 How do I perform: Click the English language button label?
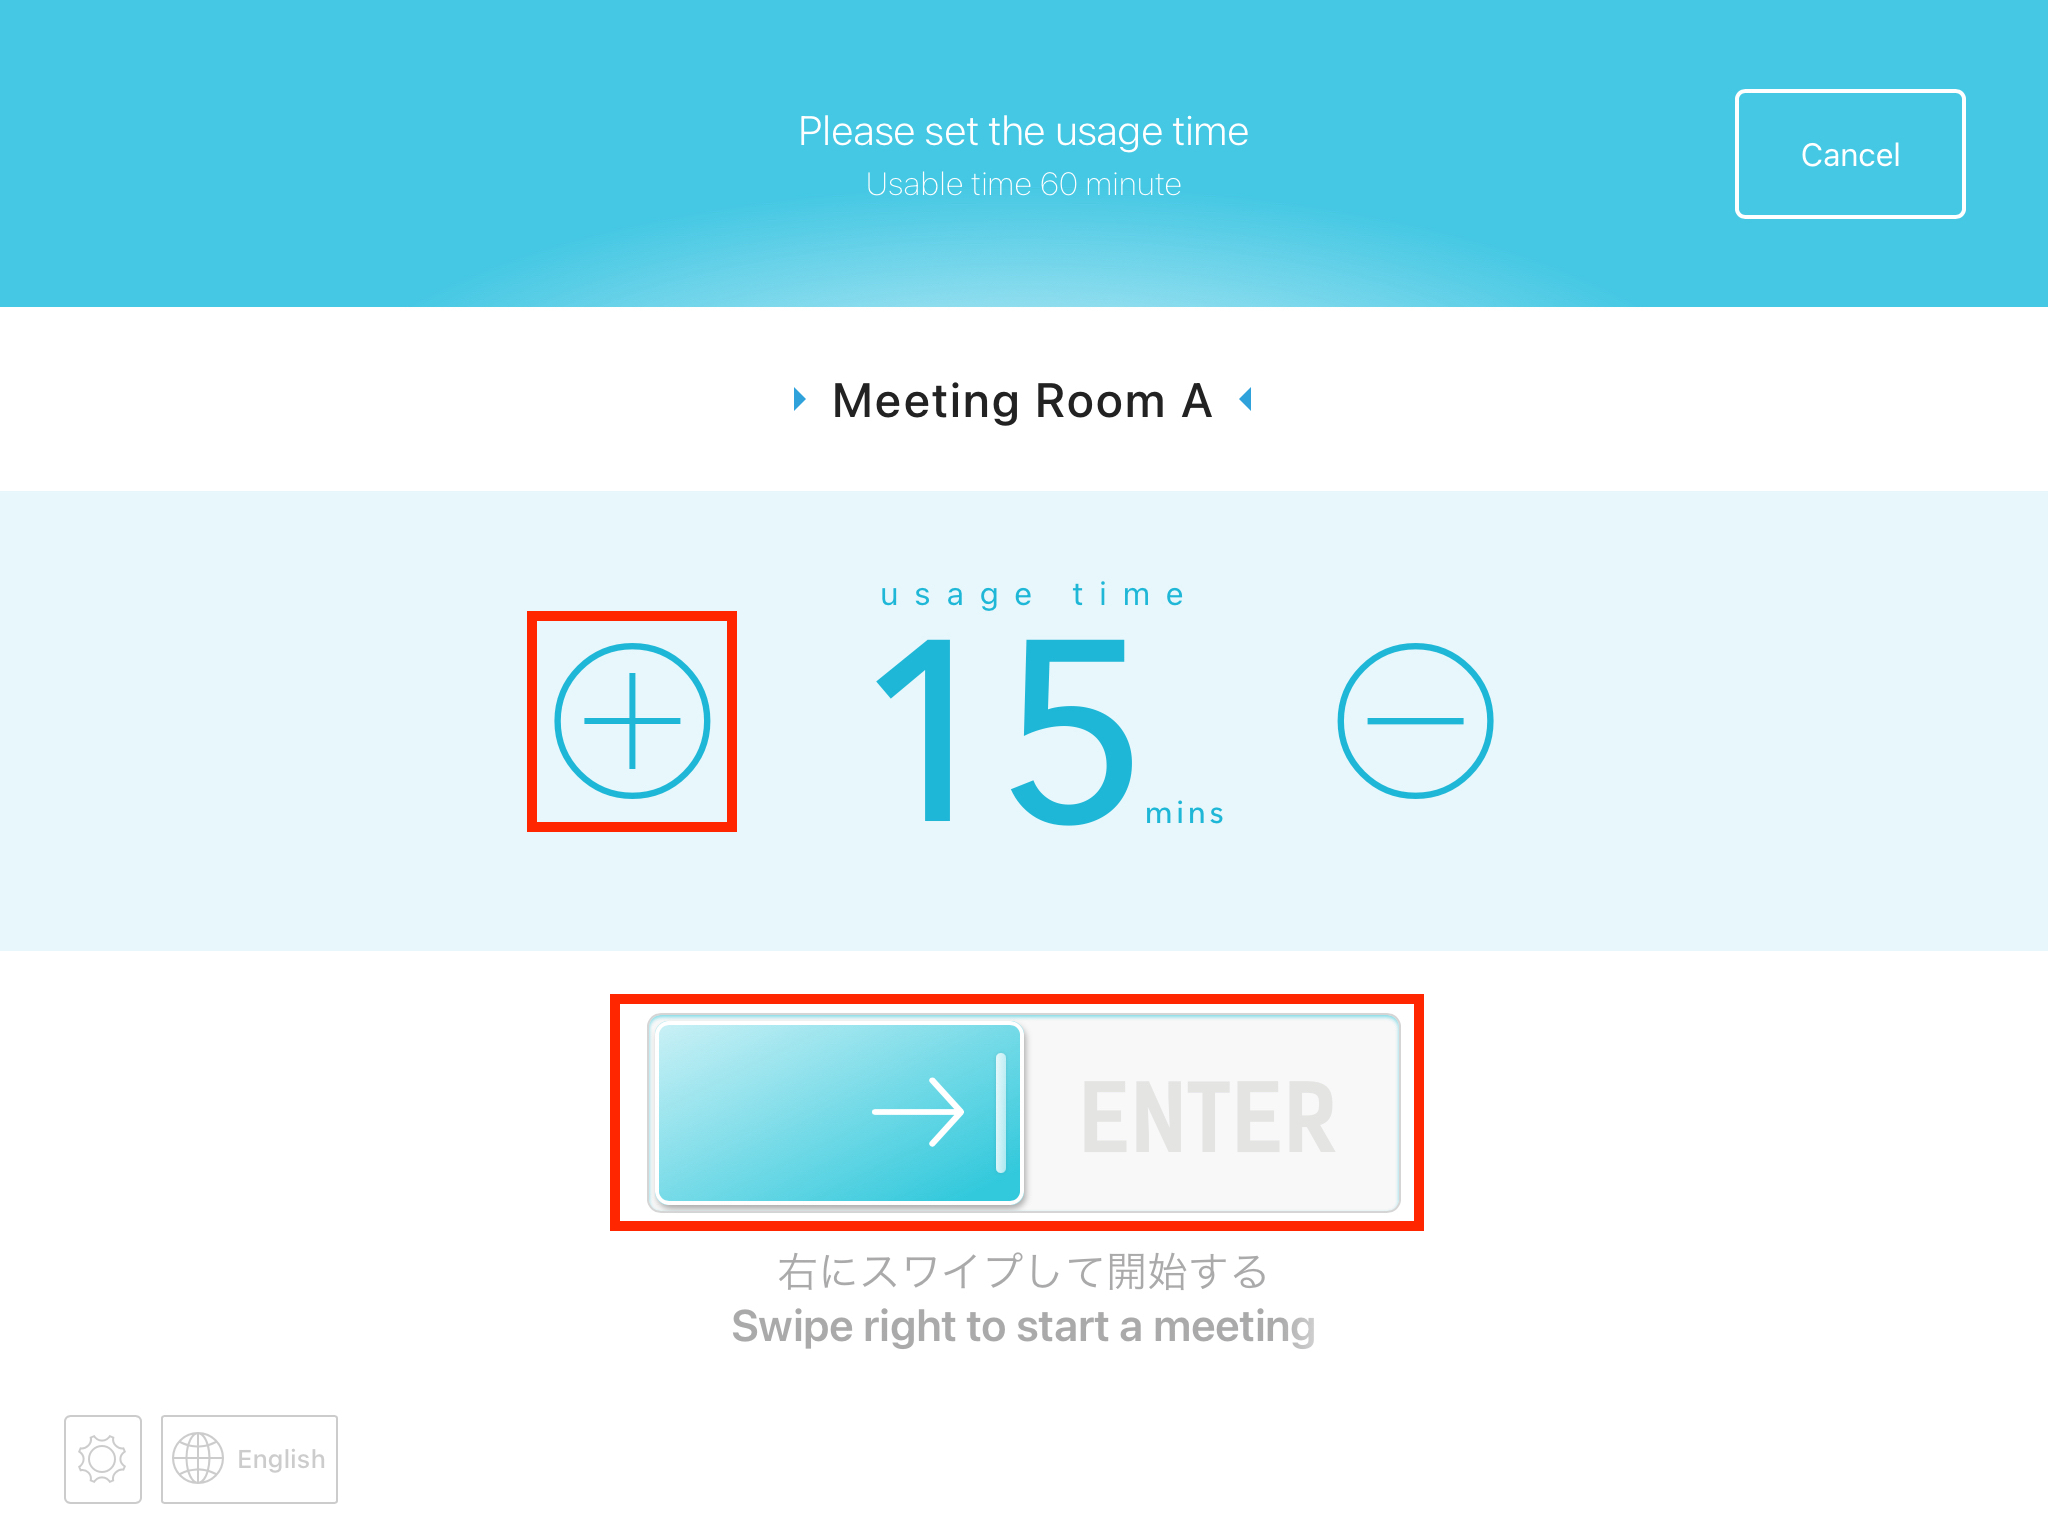281,1459
